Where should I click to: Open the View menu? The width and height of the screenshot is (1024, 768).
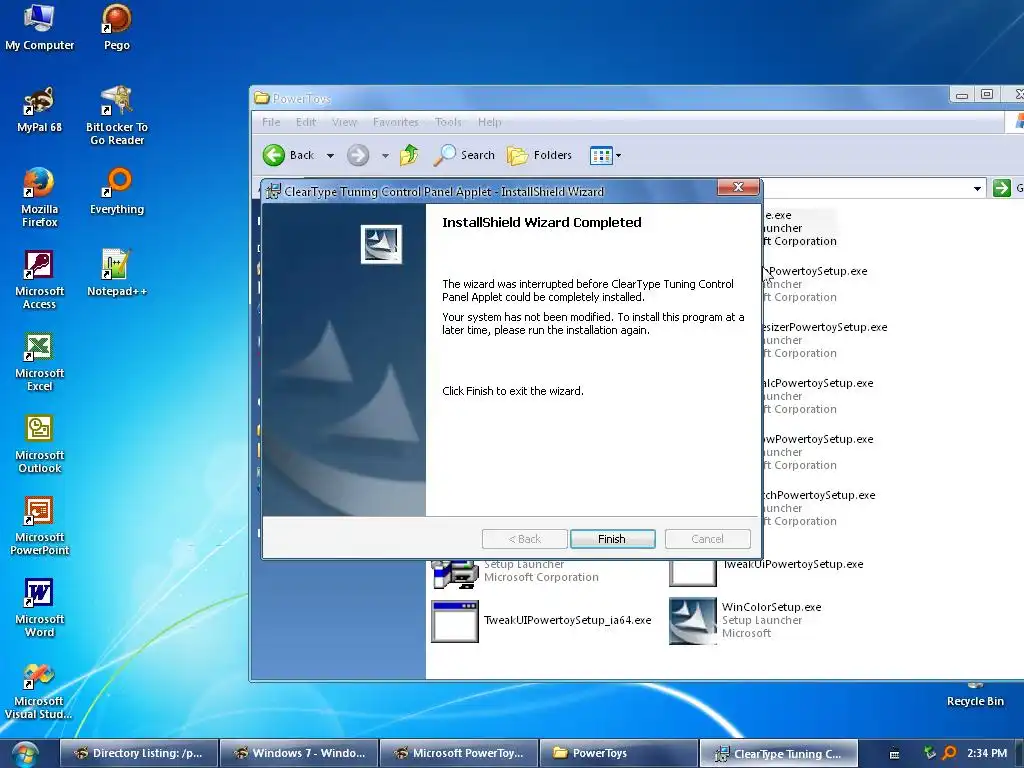pos(344,122)
